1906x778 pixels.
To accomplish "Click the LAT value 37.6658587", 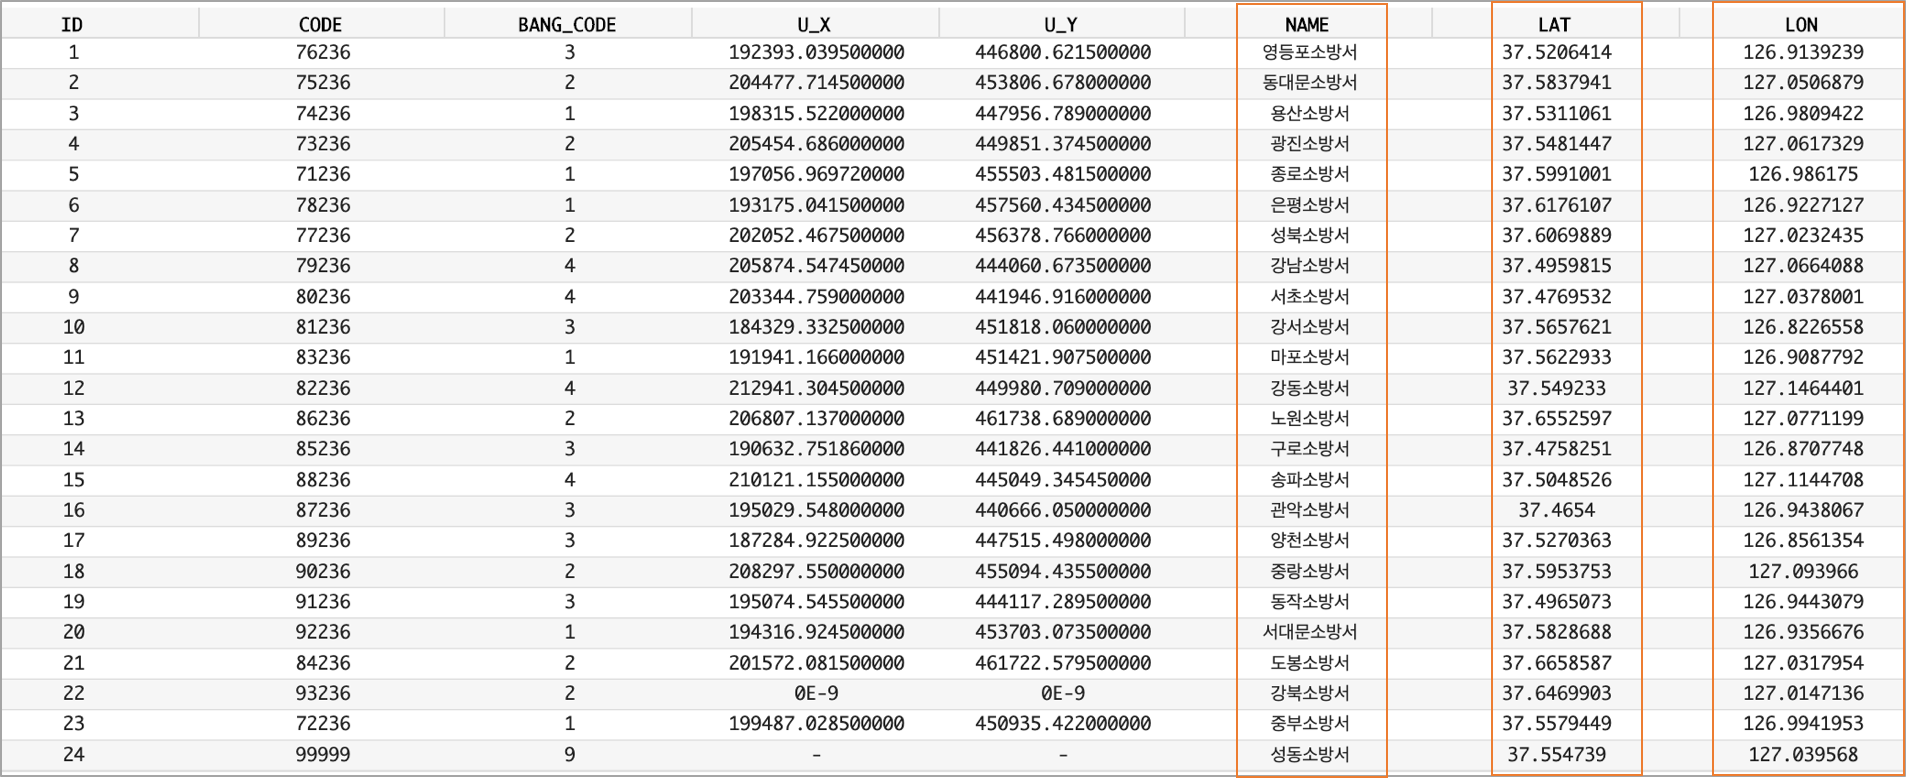I will pos(1557,662).
